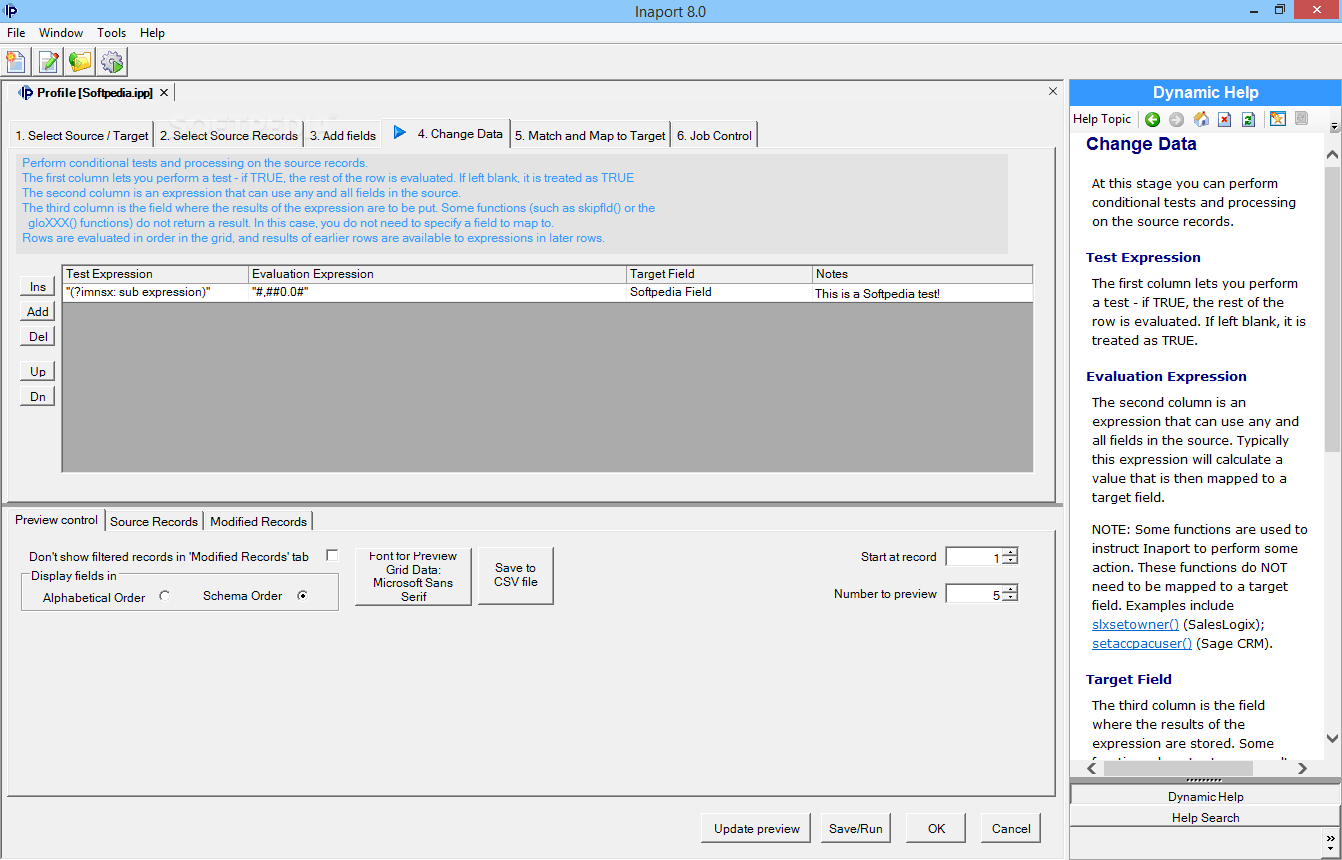
Task: Open the 3. Add fields tab
Action: (x=343, y=135)
